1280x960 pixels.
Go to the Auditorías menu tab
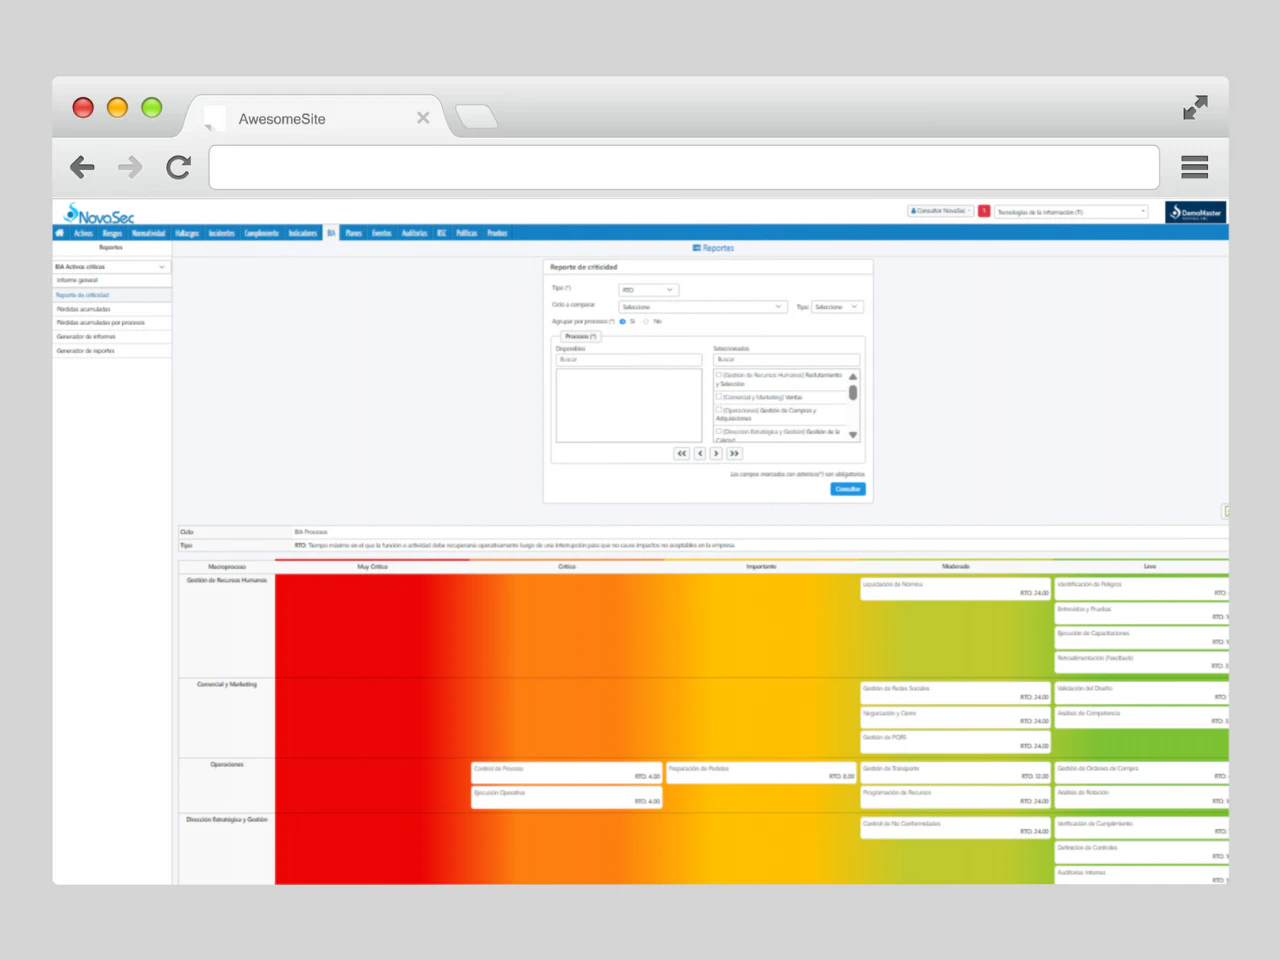[414, 233]
